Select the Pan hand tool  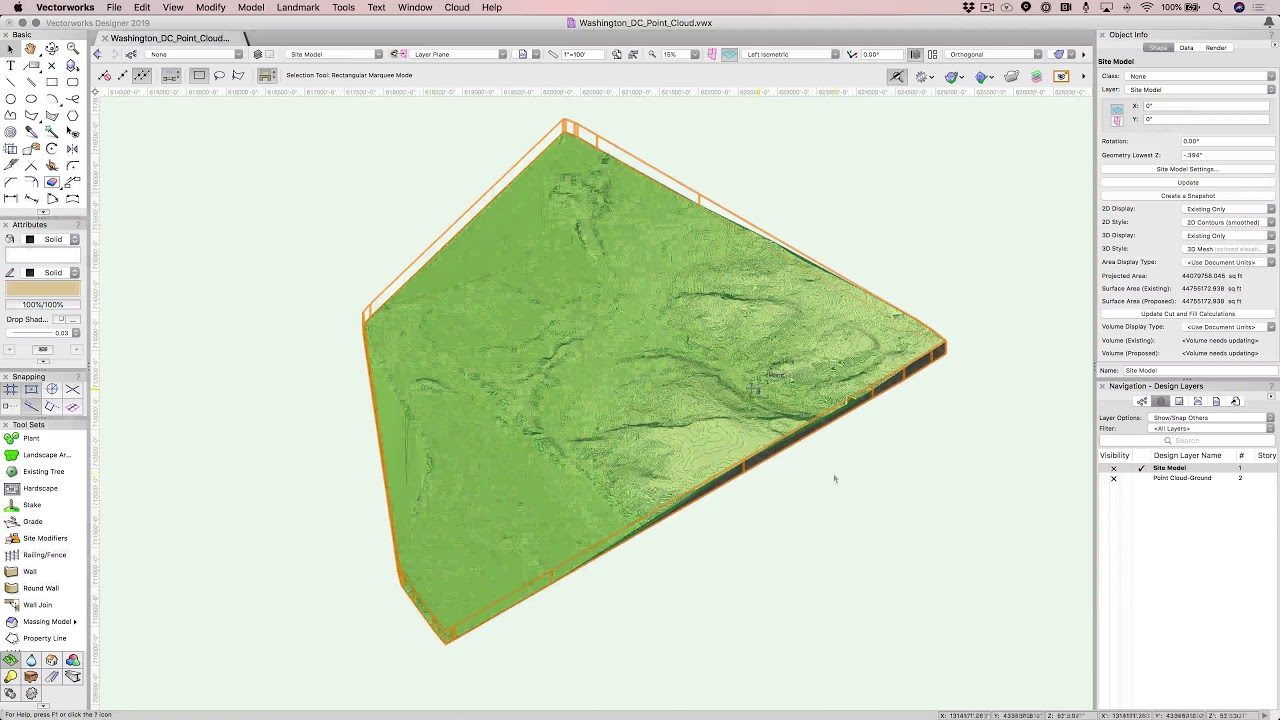pos(30,48)
